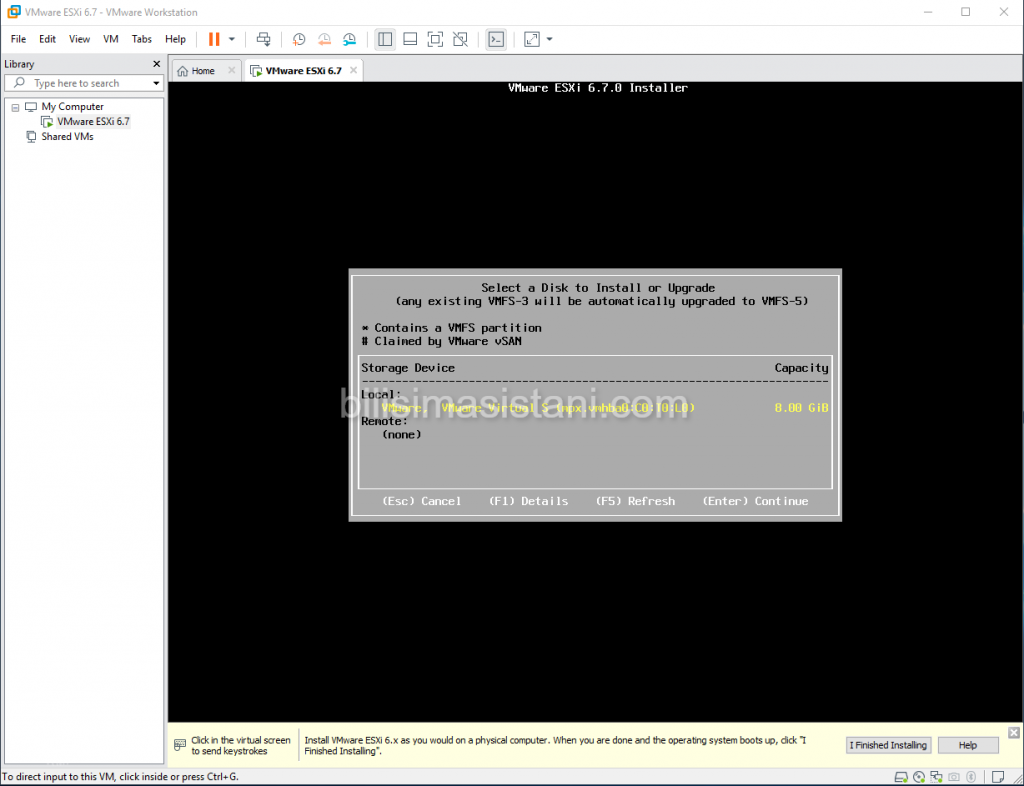Image resolution: width=1024 pixels, height=786 pixels.
Task: Click the keyboard icon in the hint bar
Action: pyautogui.click(x=180, y=745)
